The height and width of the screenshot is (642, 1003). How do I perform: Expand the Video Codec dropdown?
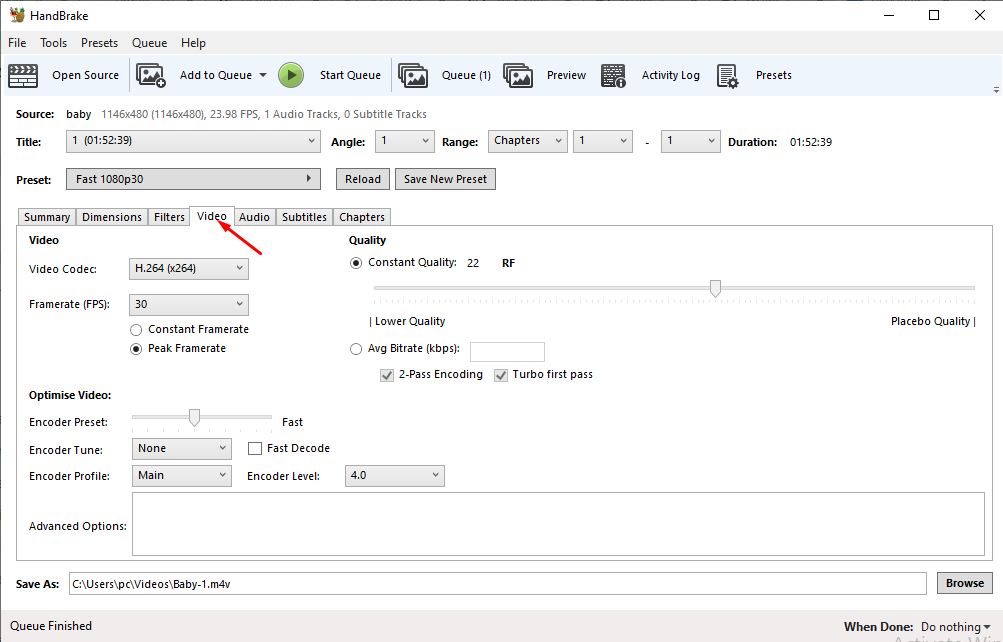tap(189, 268)
